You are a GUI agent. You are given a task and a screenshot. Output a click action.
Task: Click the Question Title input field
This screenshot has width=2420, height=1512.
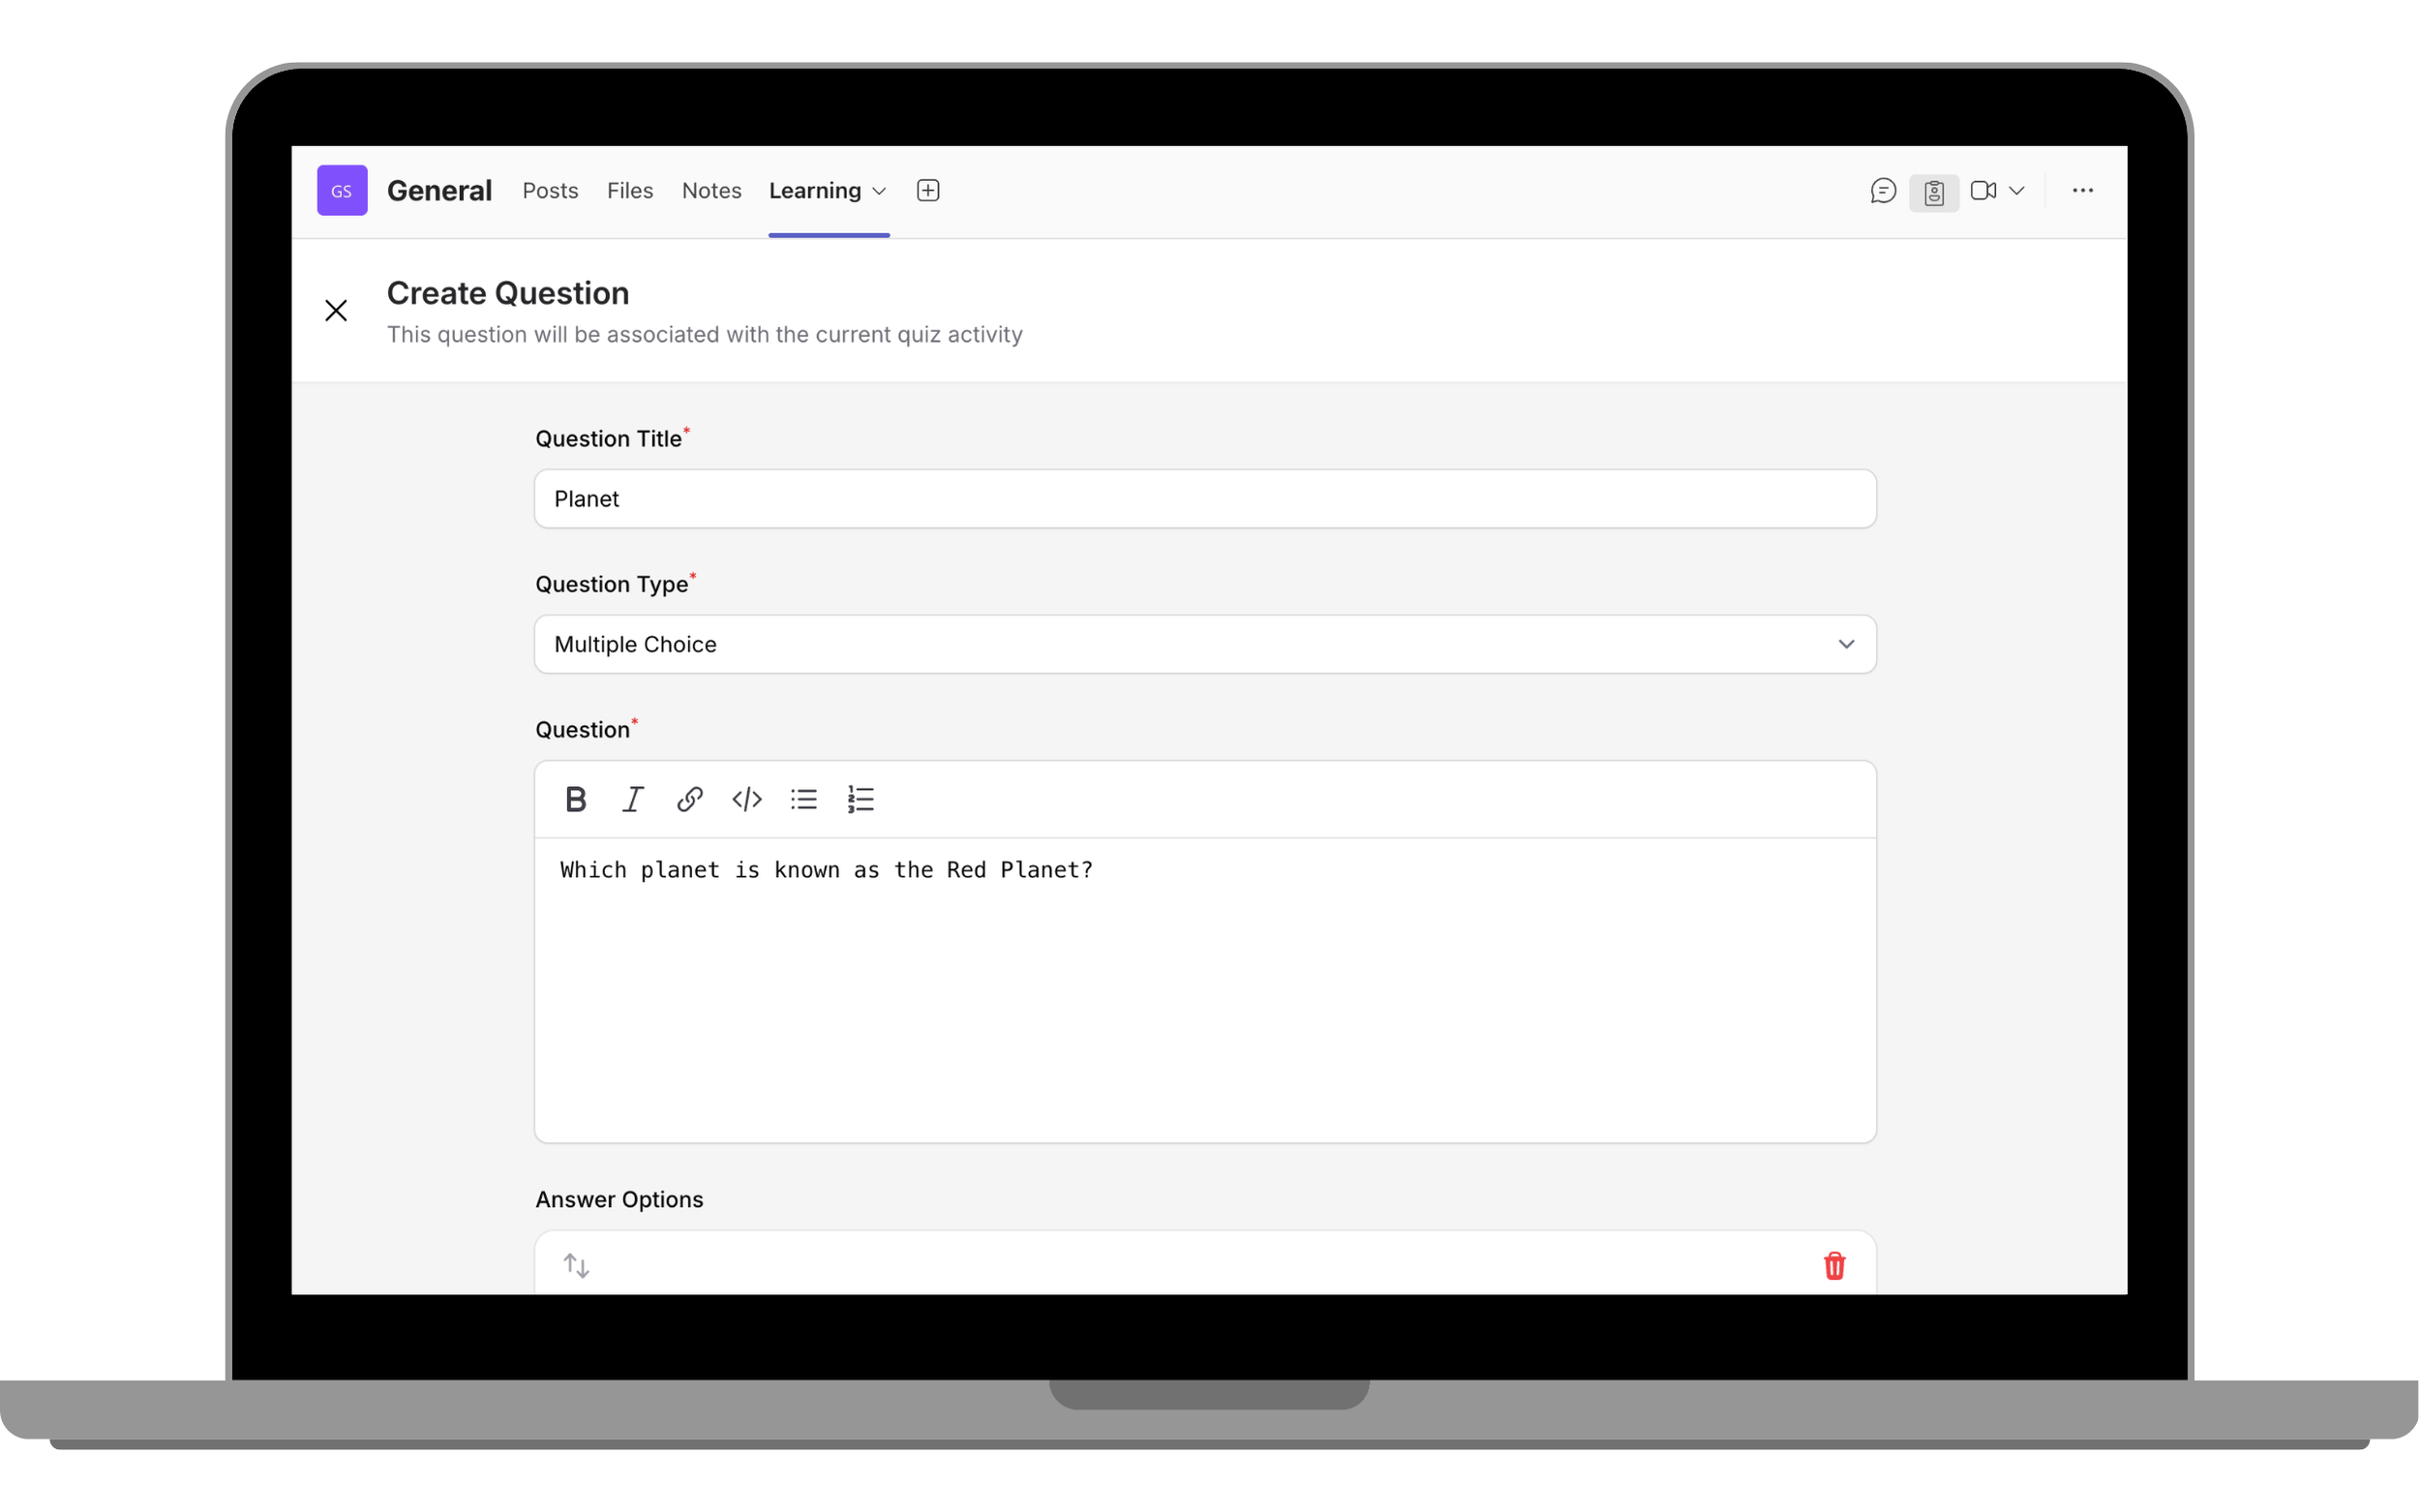(1204, 498)
